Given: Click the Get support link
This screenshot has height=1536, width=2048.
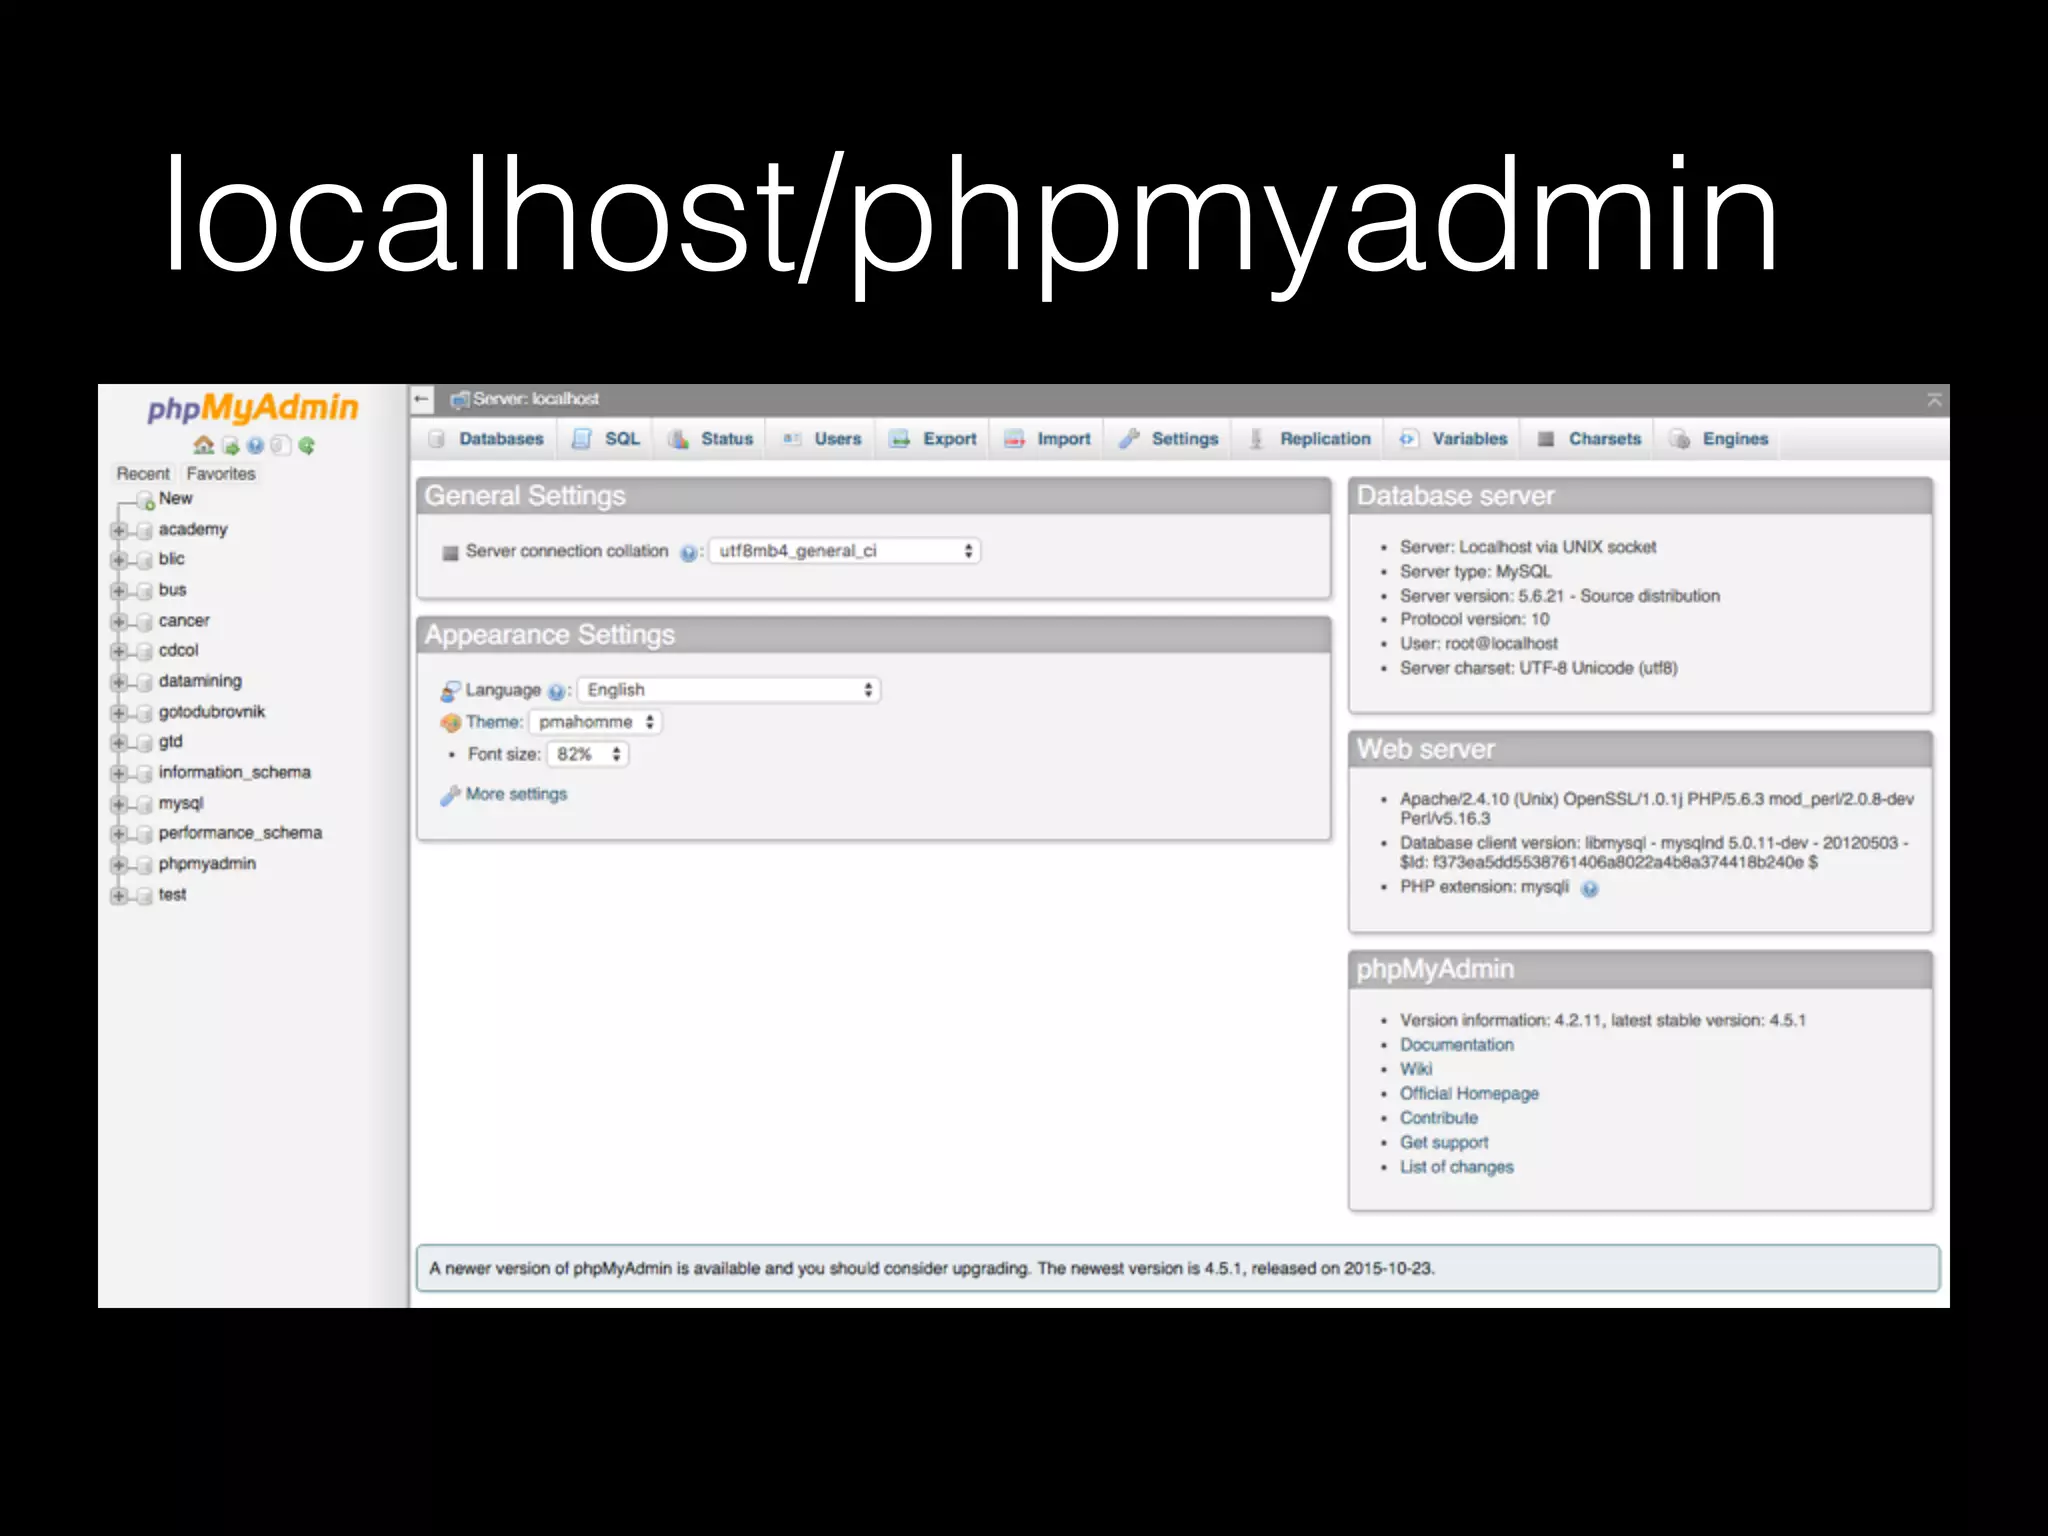Looking at the screenshot, I should pos(1444,1143).
